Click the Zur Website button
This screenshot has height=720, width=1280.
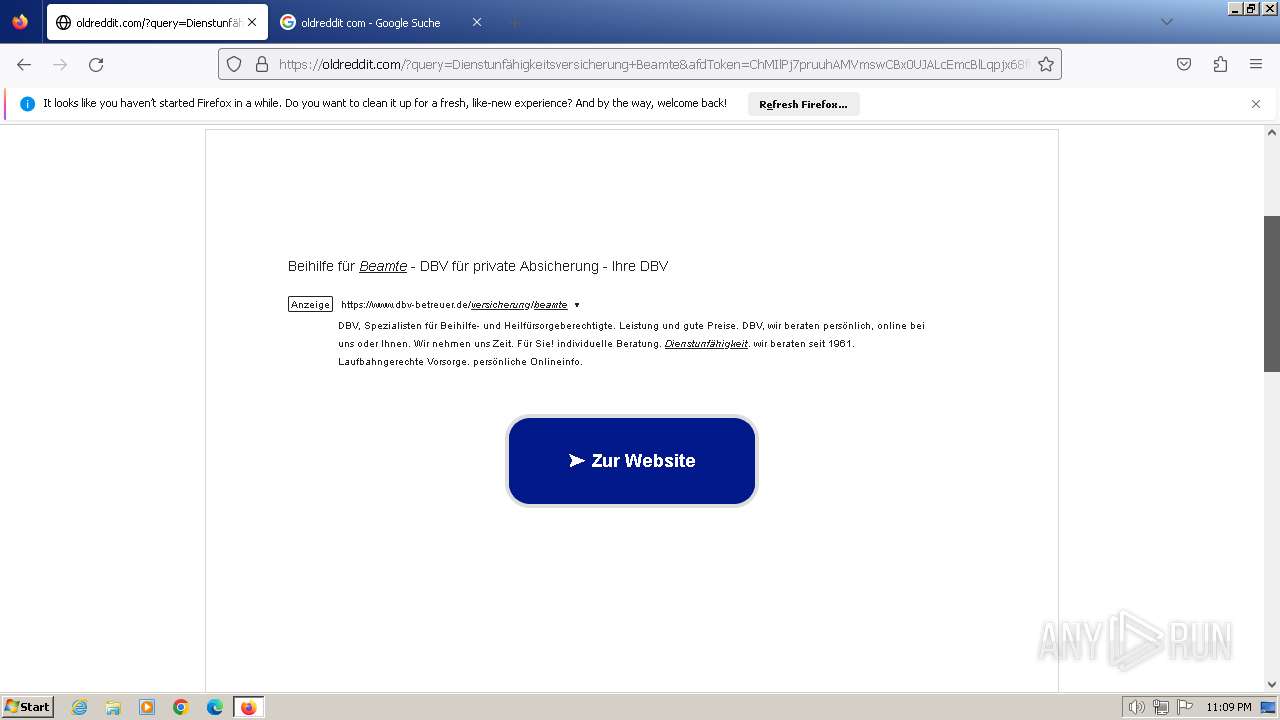pos(632,461)
